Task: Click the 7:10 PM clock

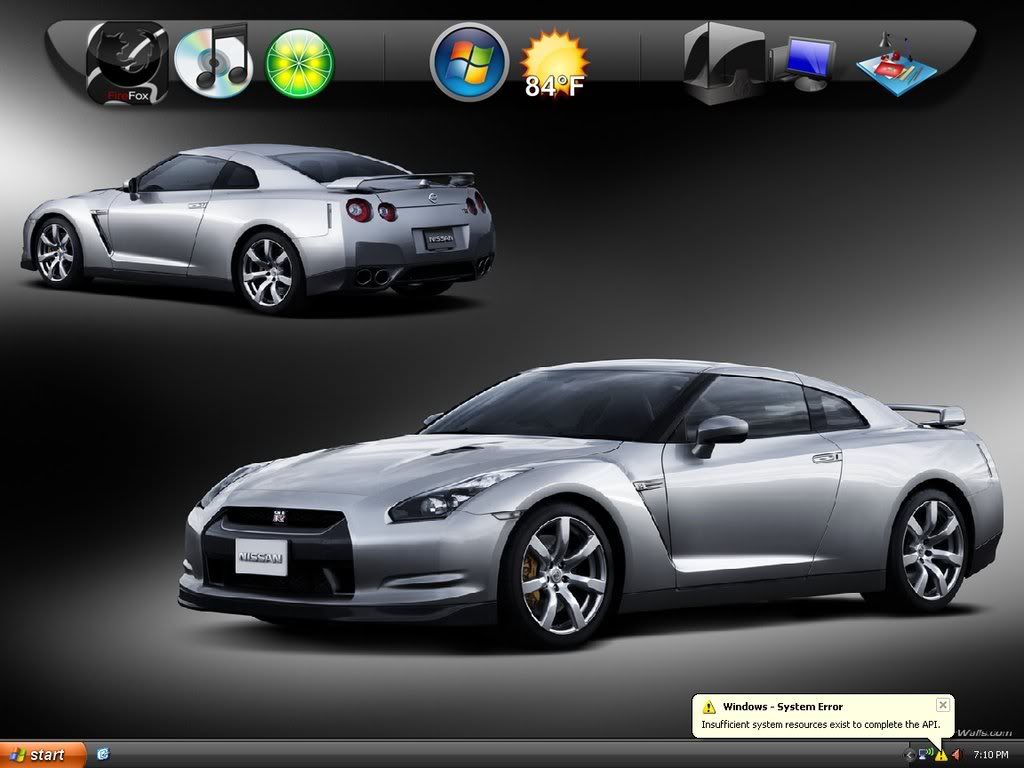Action: pos(989,754)
